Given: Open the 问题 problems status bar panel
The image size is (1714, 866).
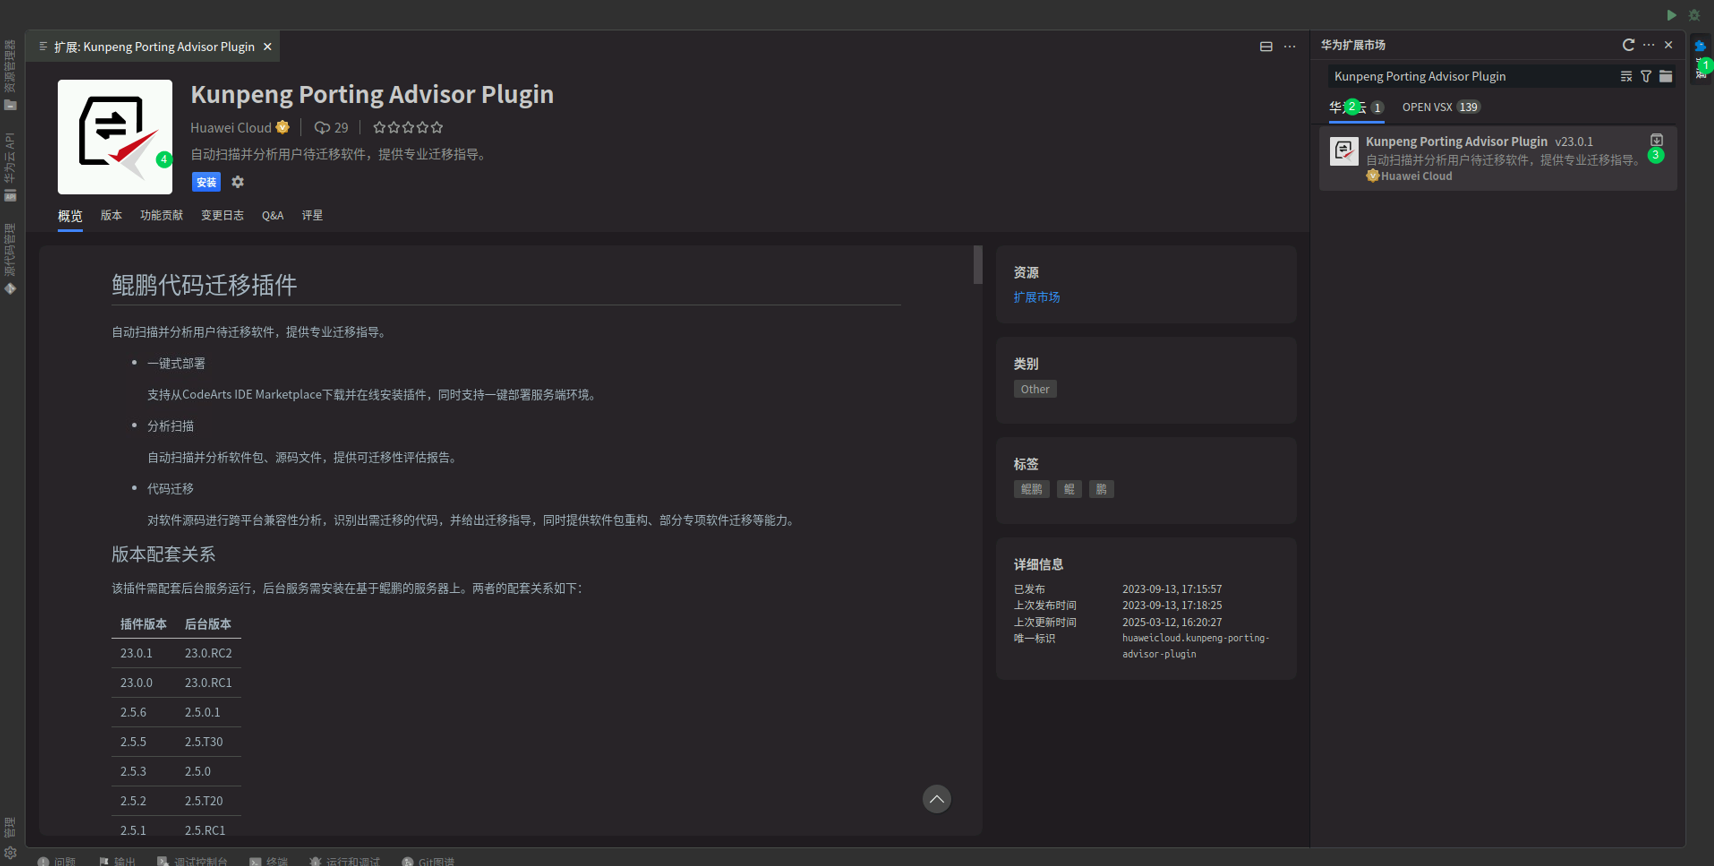Looking at the screenshot, I should [x=57, y=860].
